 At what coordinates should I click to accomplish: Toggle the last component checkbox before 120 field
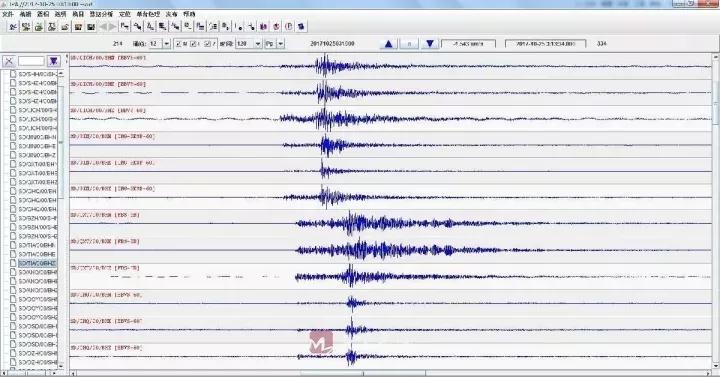(x=208, y=44)
